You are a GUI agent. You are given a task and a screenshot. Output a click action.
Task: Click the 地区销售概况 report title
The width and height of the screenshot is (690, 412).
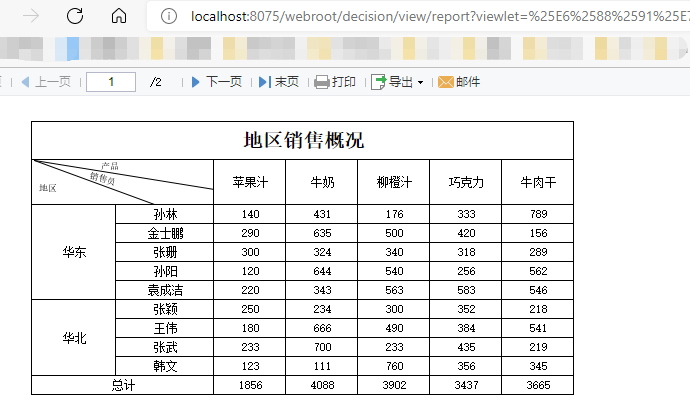pyautogui.click(x=303, y=140)
